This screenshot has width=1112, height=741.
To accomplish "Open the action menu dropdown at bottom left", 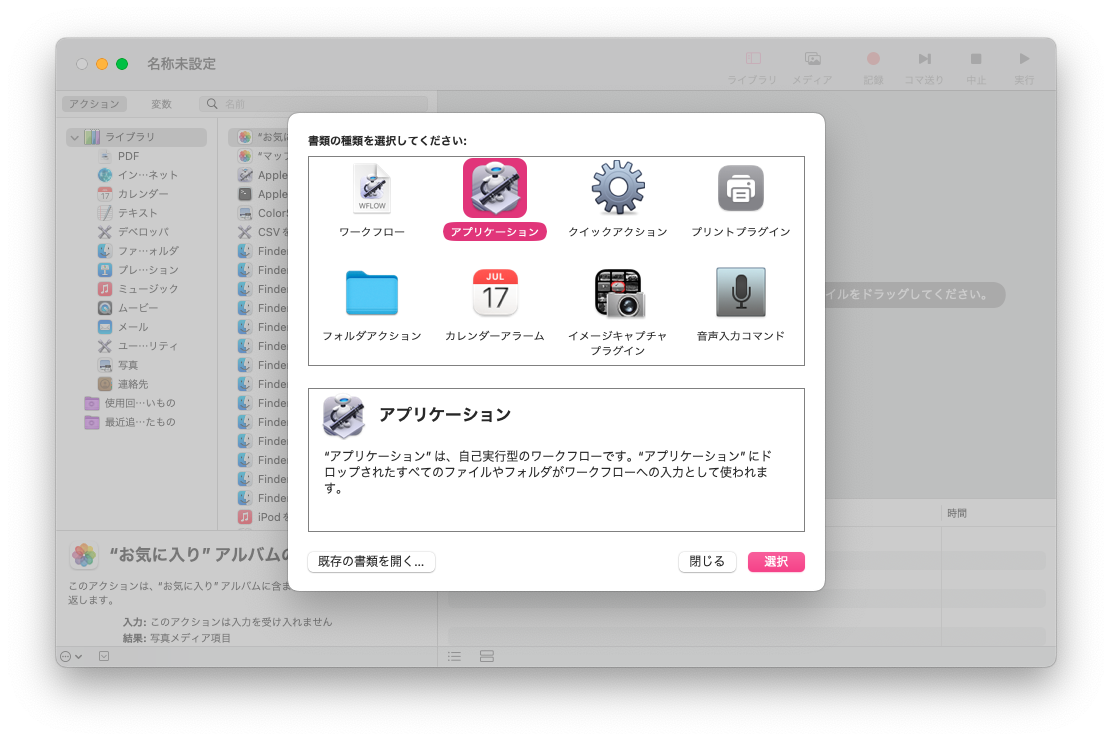I will click(x=71, y=657).
